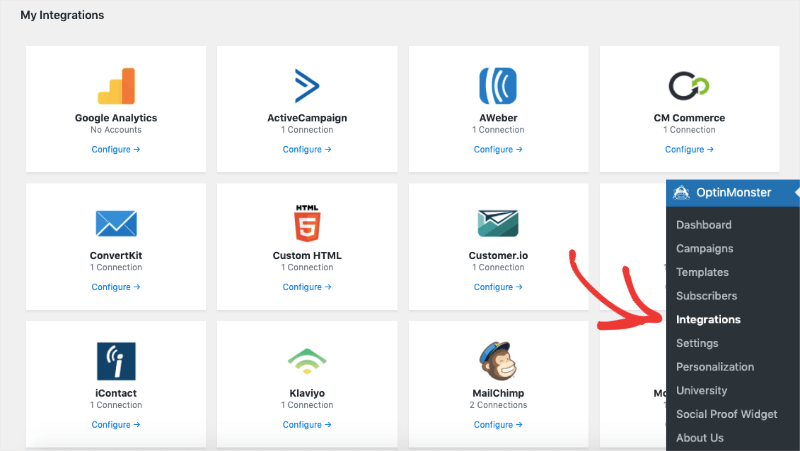Click the AWeber title text
Image resolution: width=800 pixels, height=451 pixels.
point(498,118)
